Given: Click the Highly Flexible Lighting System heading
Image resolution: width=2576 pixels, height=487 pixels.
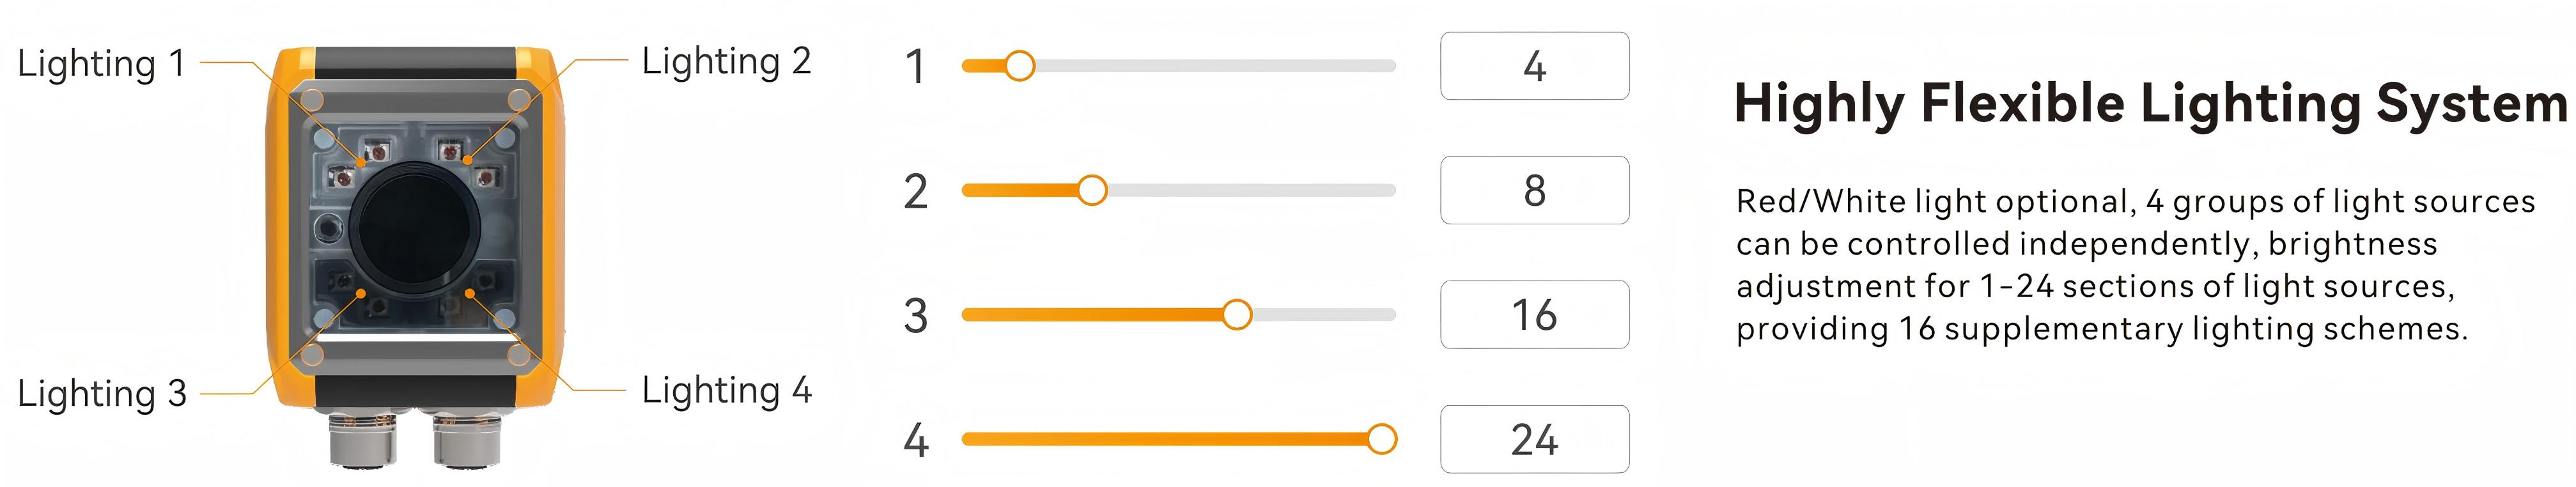Looking at the screenshot, I should (x=2150, y=104).
